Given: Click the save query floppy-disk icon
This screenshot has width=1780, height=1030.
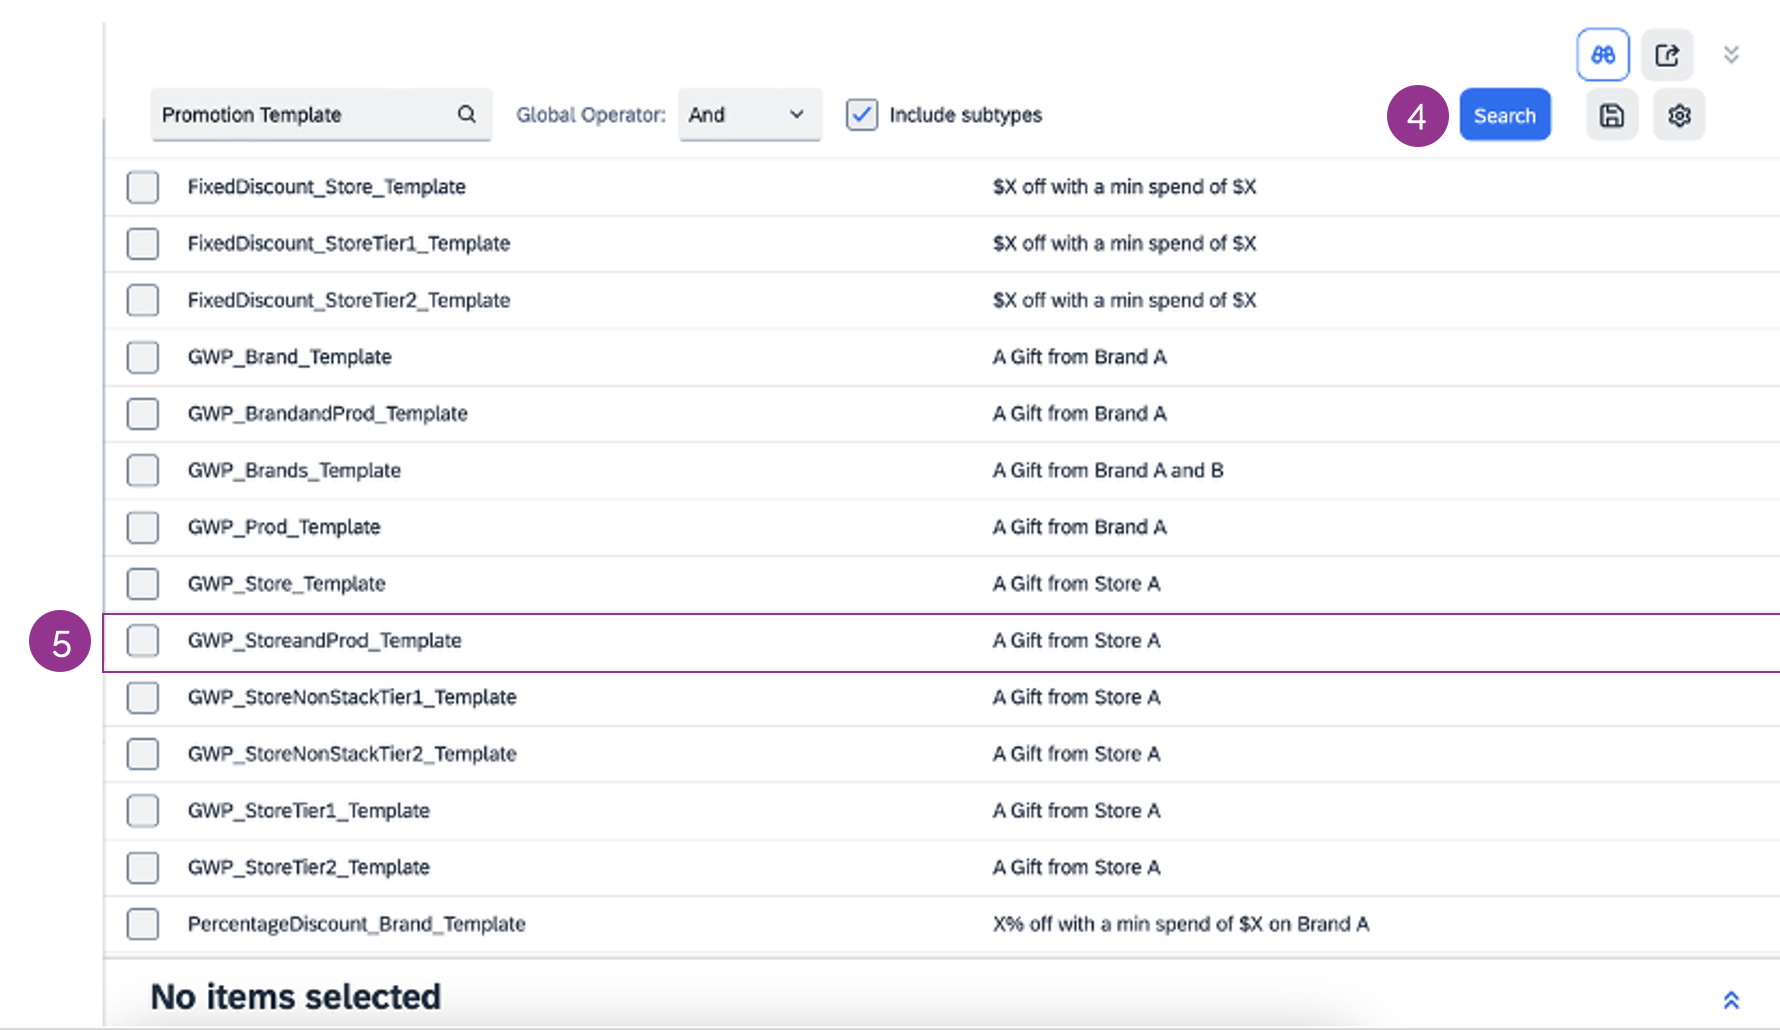Looking at the screenshot, I should click(x=1611, y=115).
